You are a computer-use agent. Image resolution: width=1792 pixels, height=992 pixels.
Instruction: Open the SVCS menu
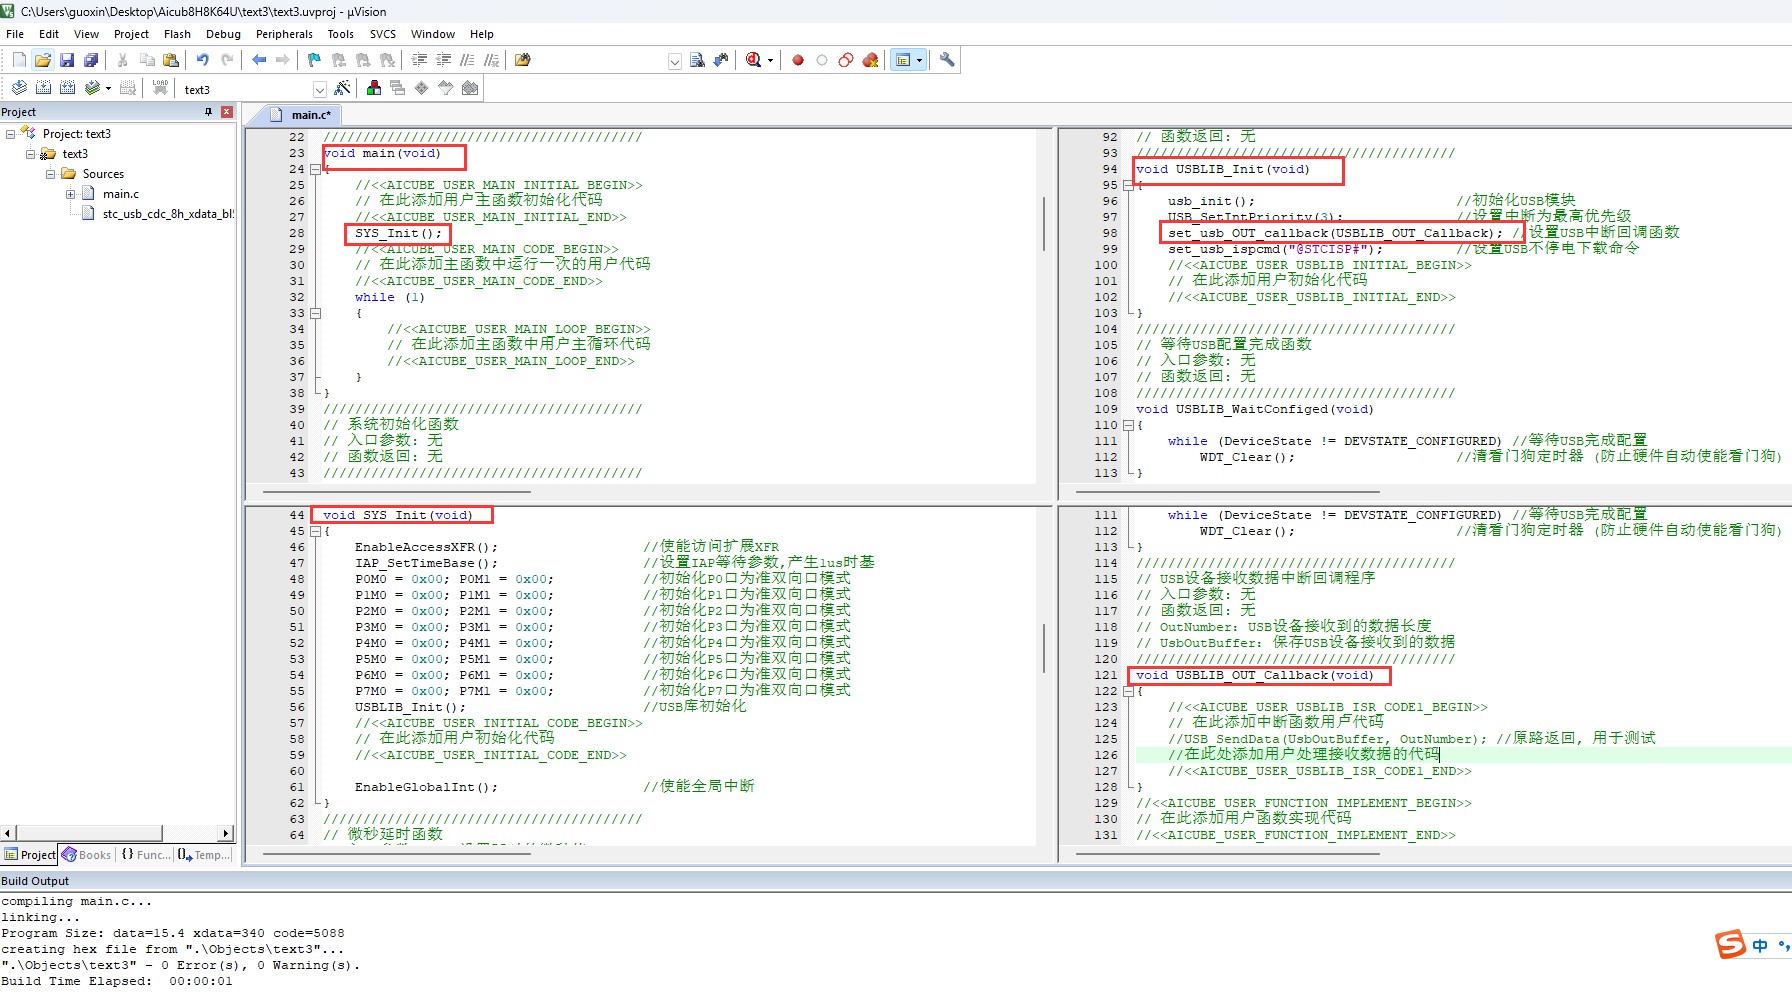click(x=383, y=34)
